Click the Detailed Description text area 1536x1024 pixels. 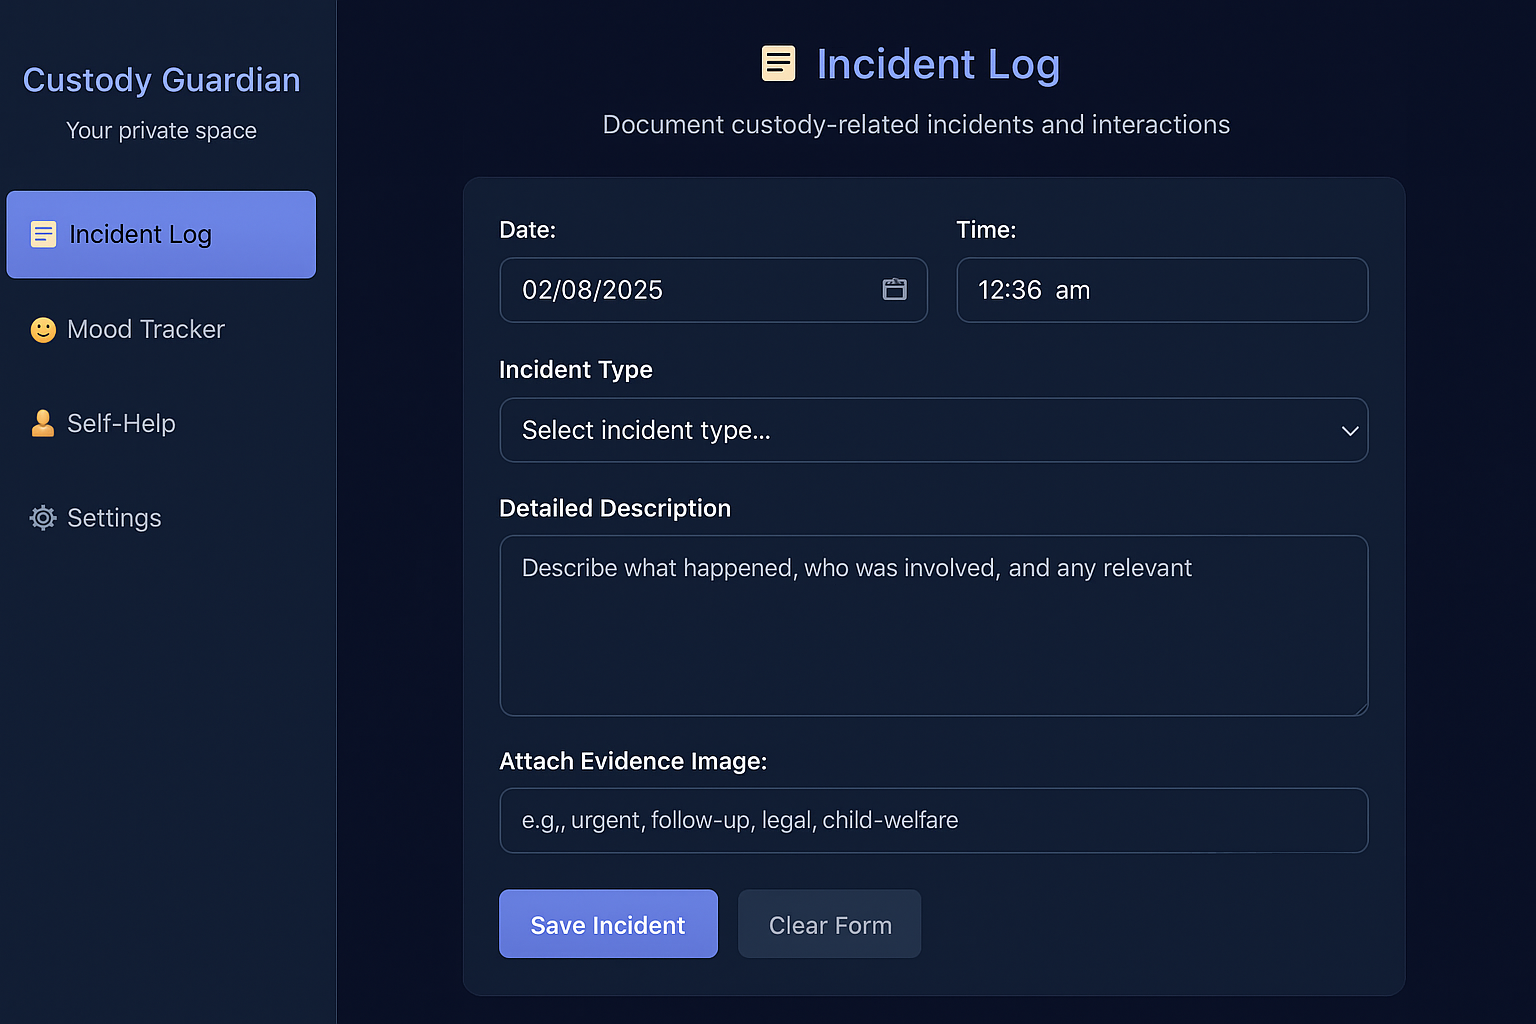tap(932, 625)
